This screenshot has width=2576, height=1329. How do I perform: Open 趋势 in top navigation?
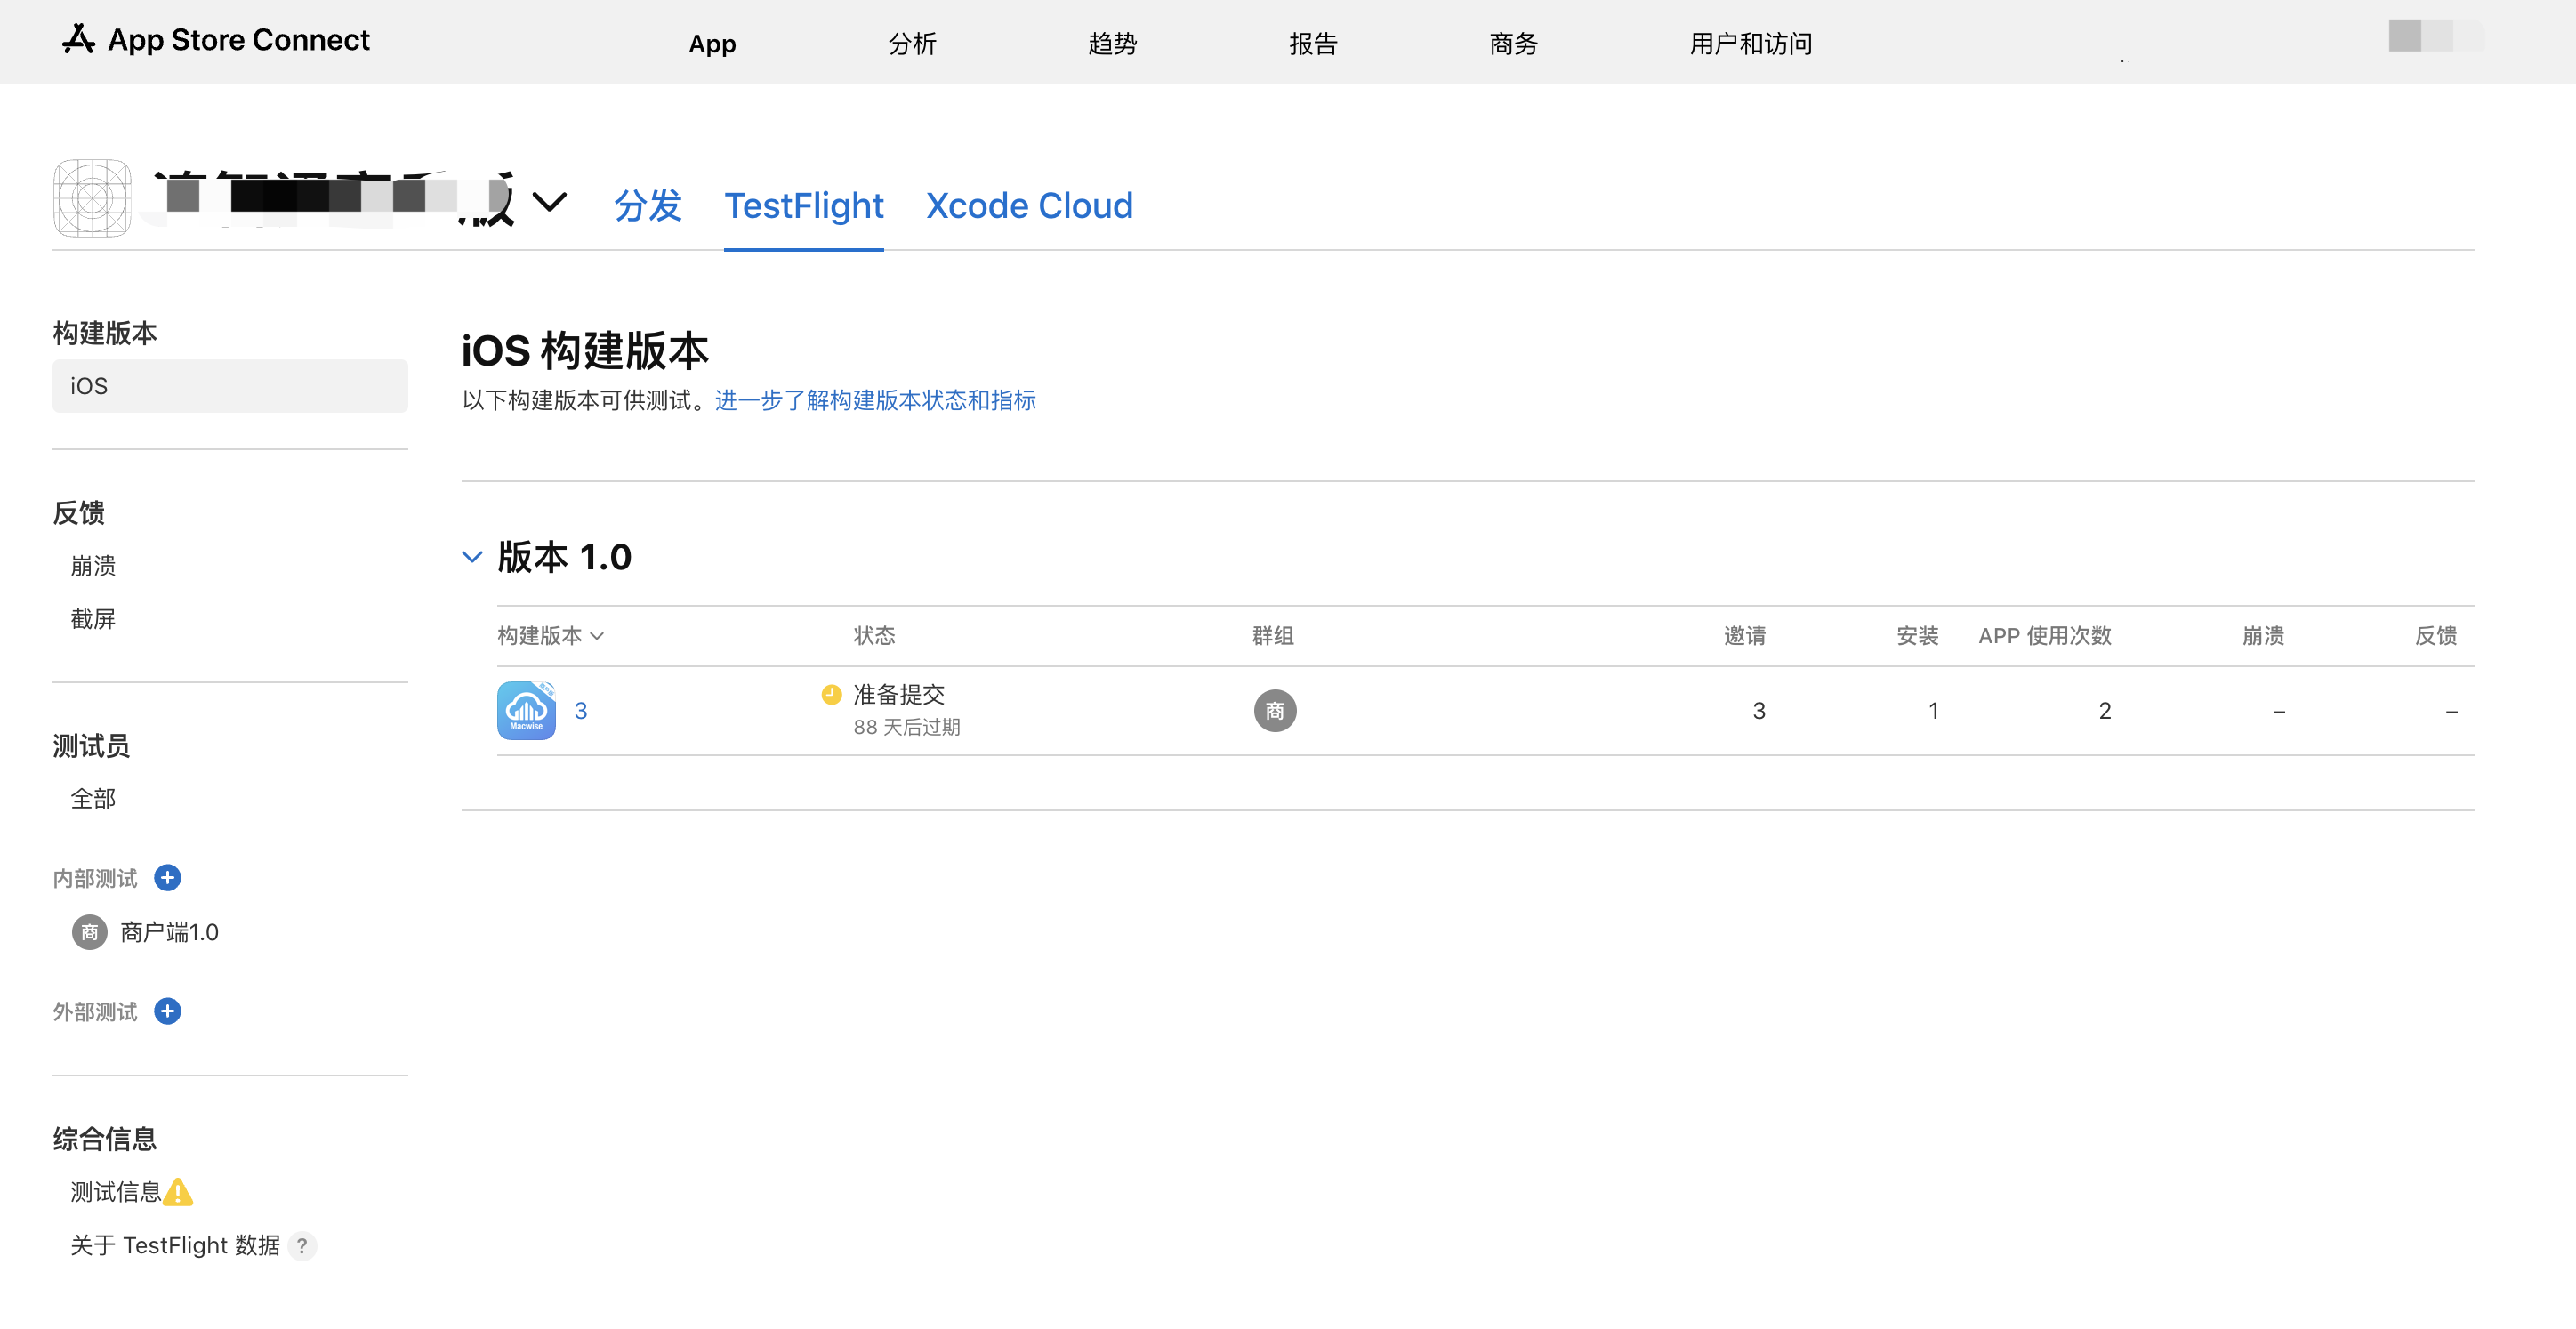[x=1112, y=43]
